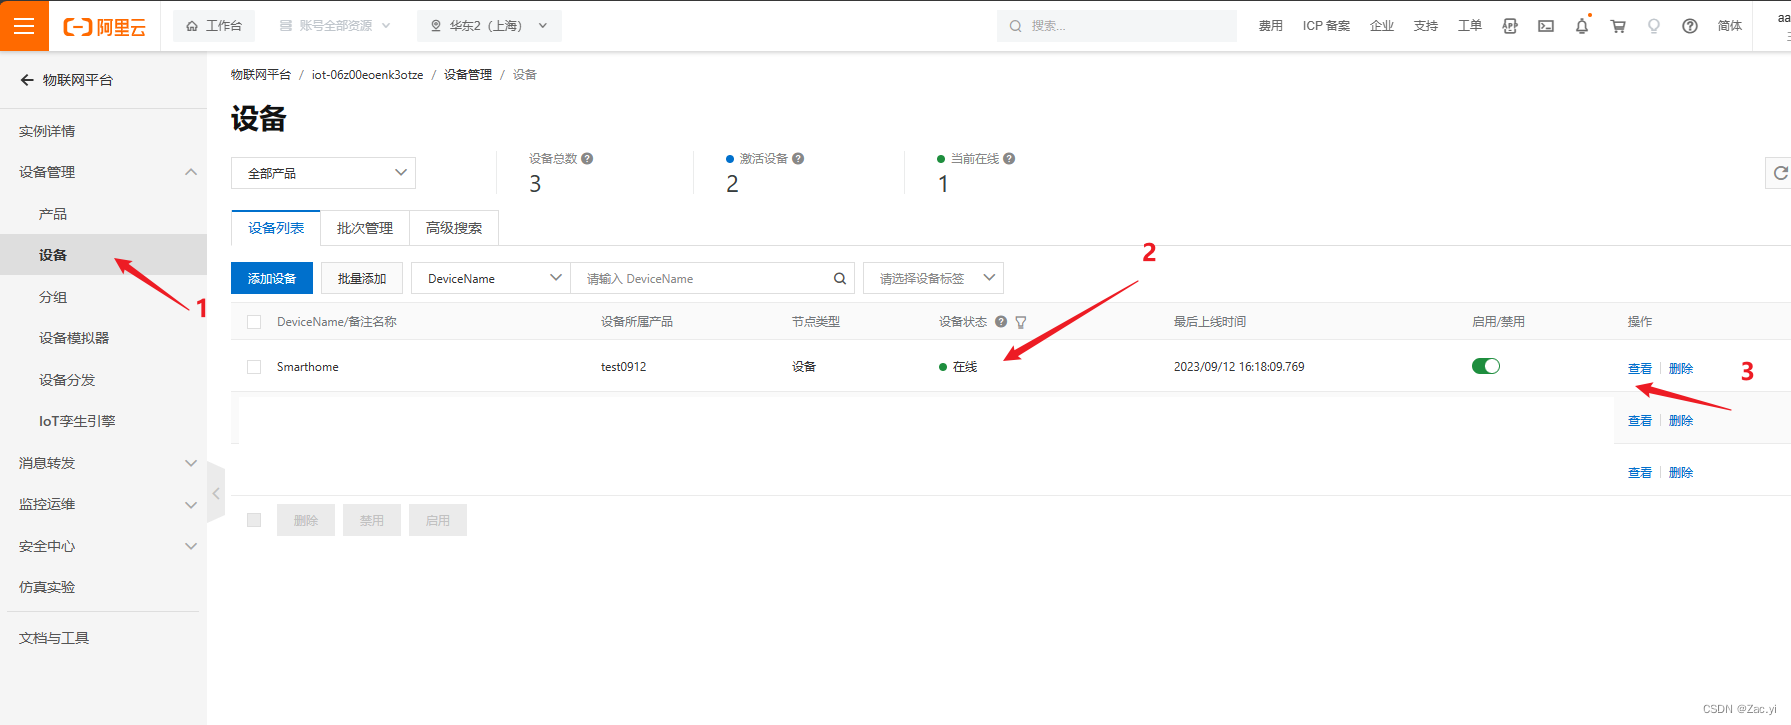Click the help icon beside 设备状态 header
Screen dimensions: 1791x725
coord(1001,322)
